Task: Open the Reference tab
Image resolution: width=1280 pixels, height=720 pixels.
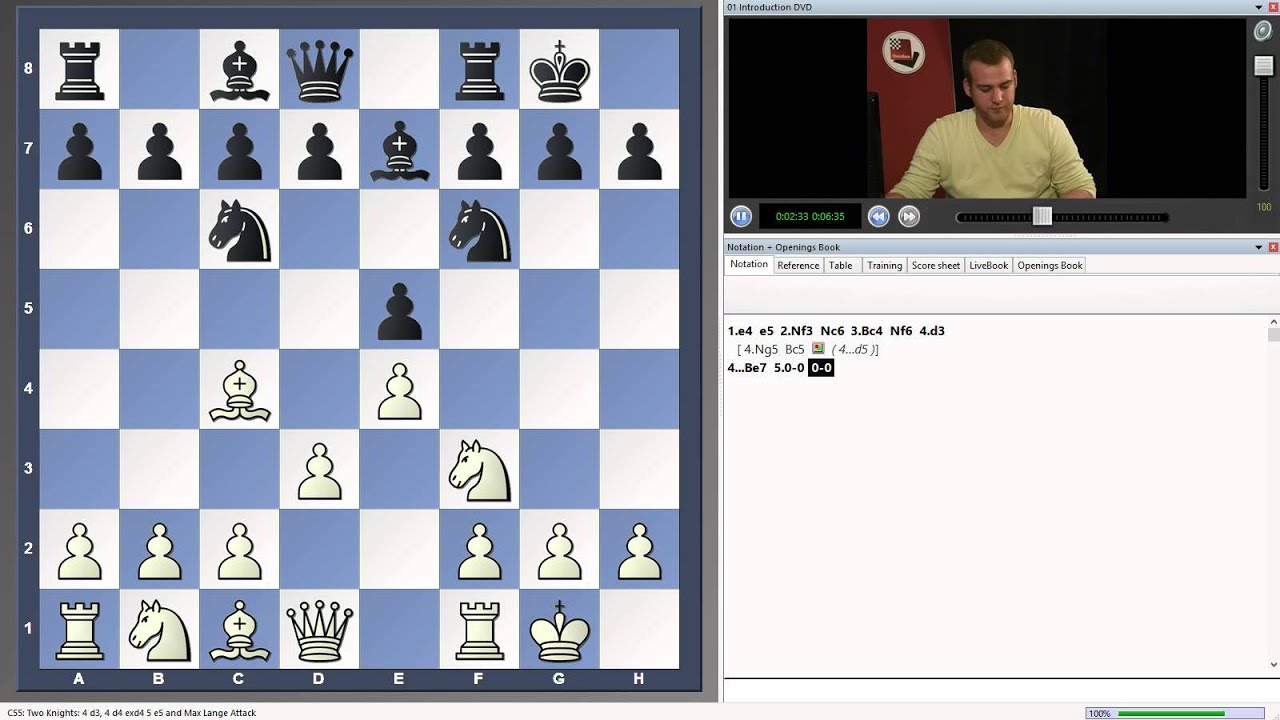Action: pyautogui.click(x=798, y=265)
